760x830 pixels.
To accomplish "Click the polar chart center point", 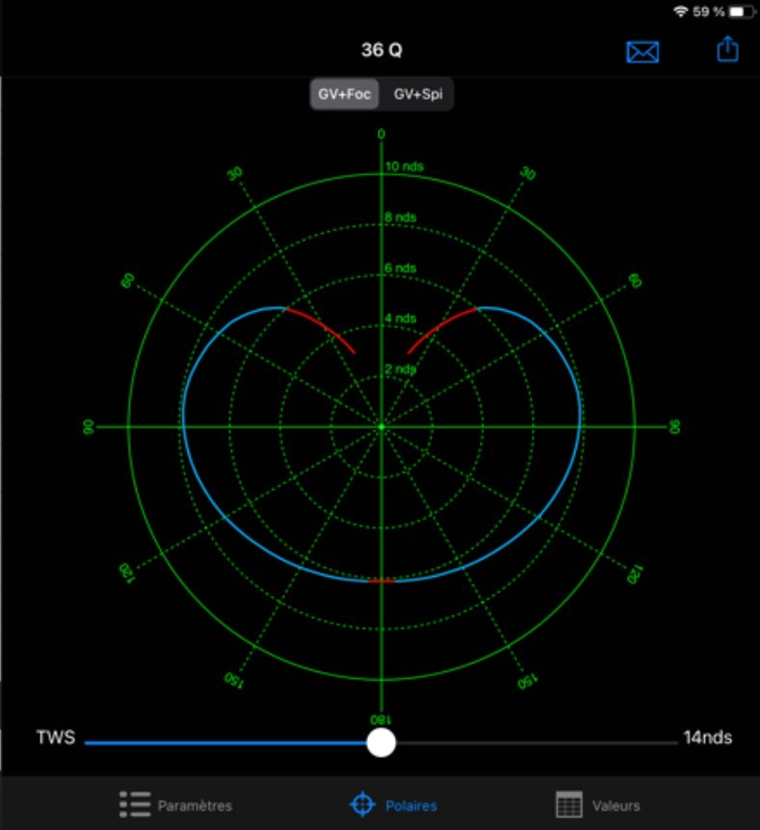I will (381, 427).
